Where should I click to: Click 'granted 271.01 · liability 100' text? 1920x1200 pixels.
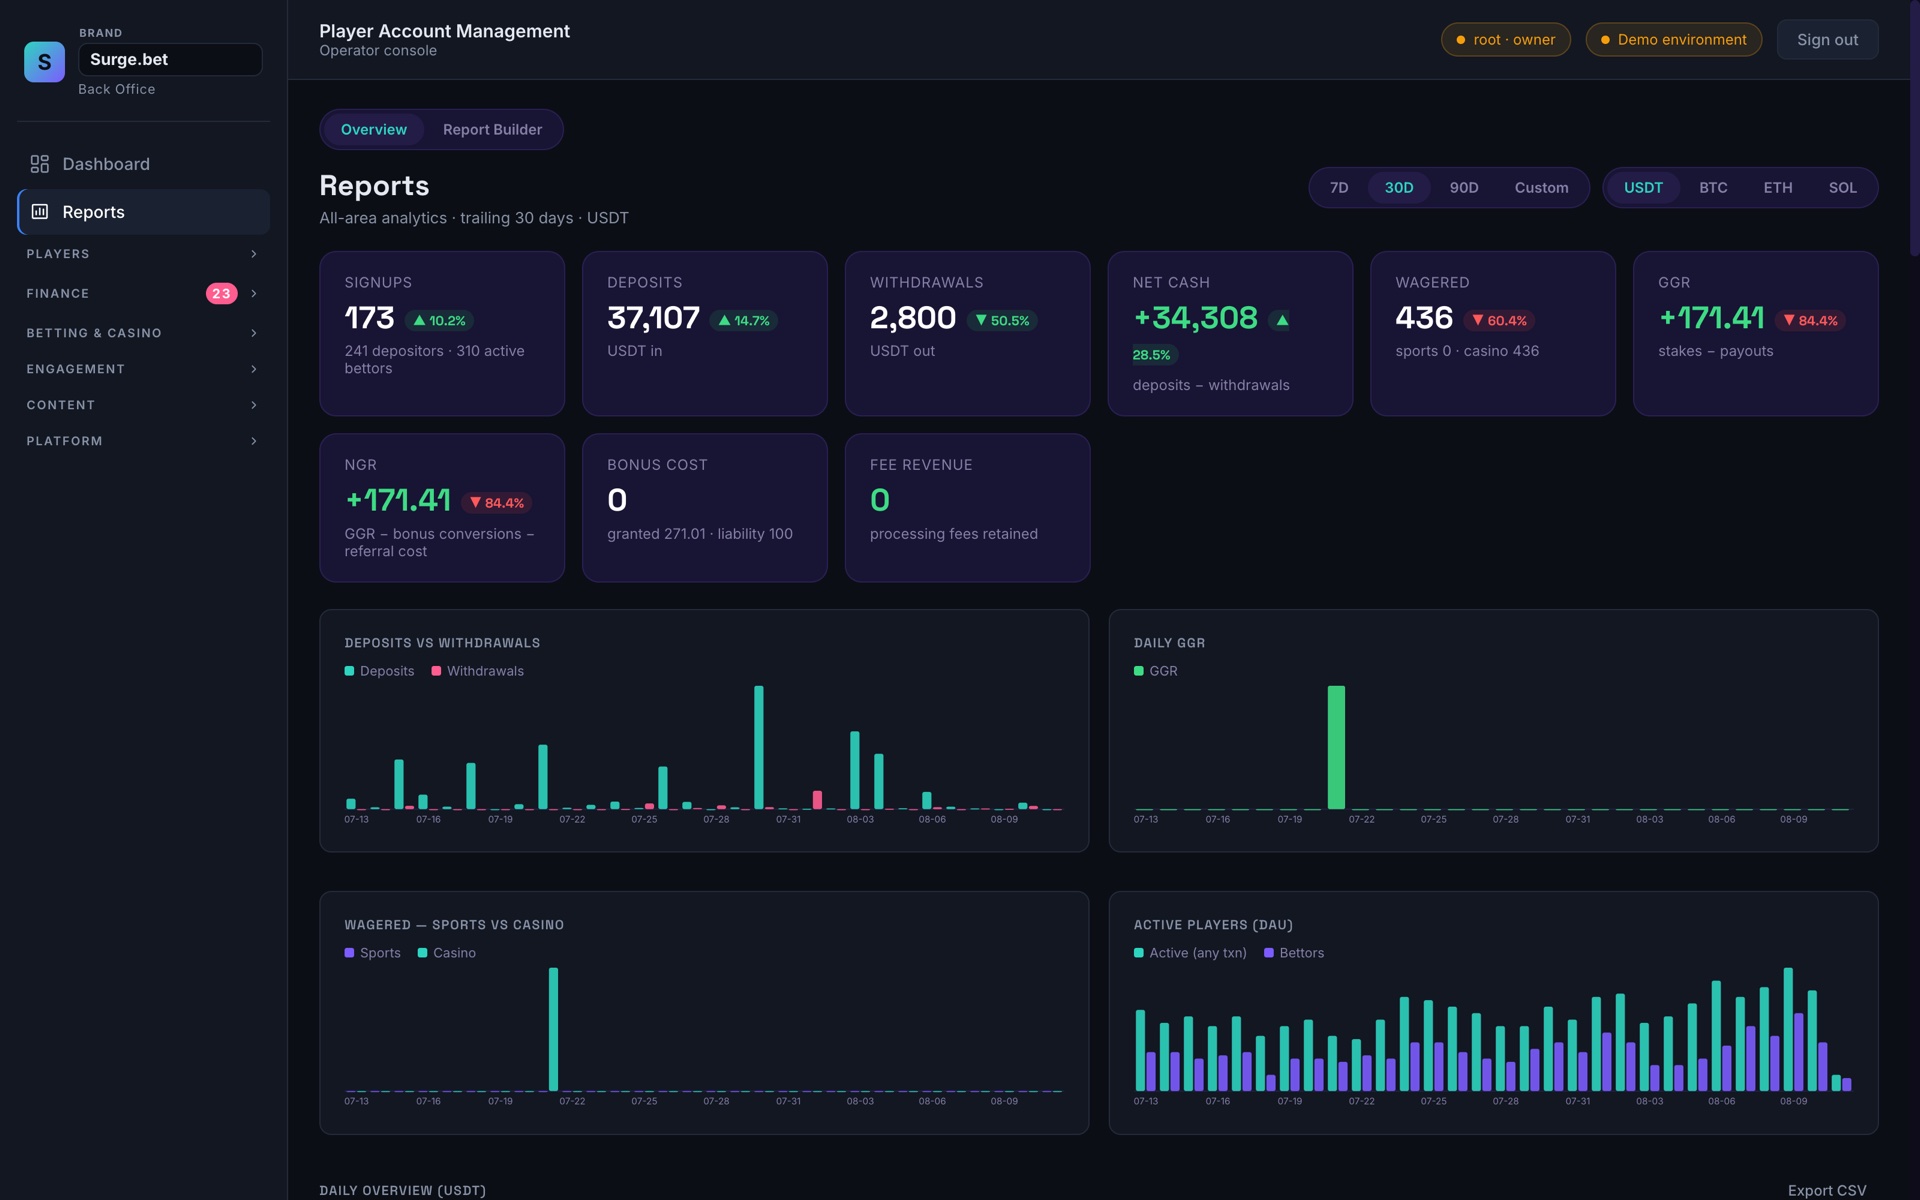(700, 534)
